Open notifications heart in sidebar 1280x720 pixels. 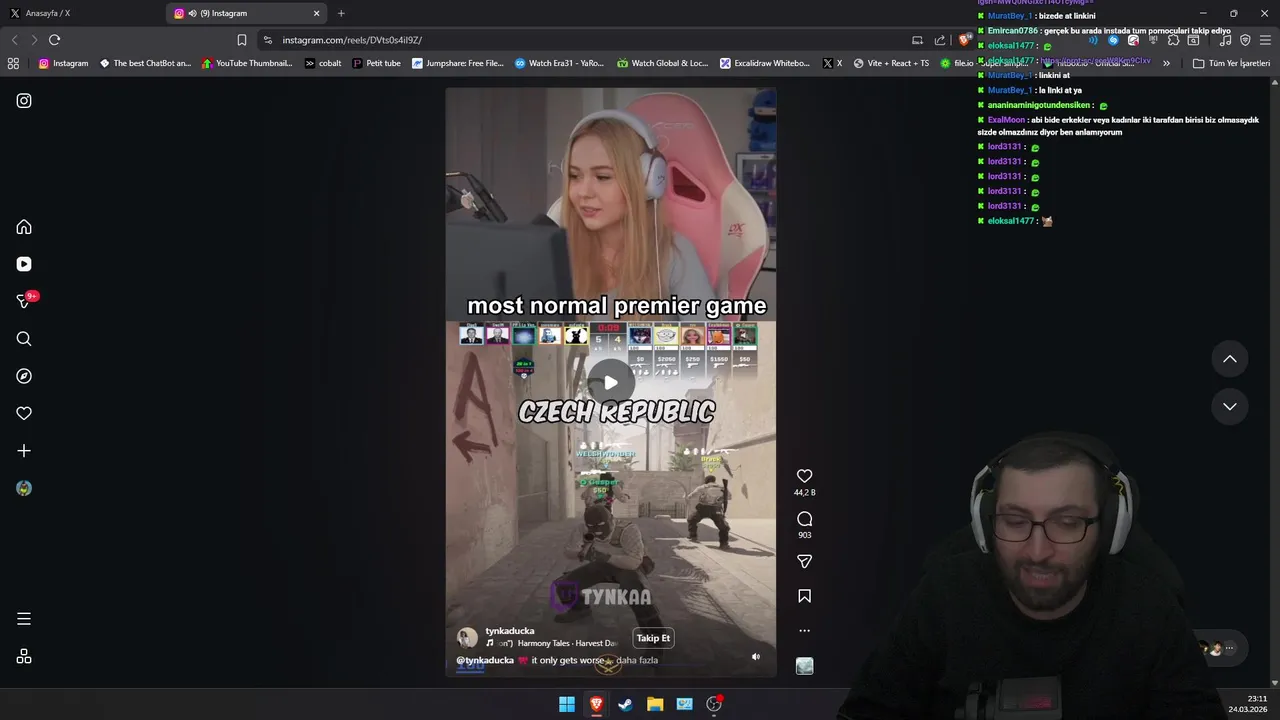pyautogui.click(x=24, y=413)
